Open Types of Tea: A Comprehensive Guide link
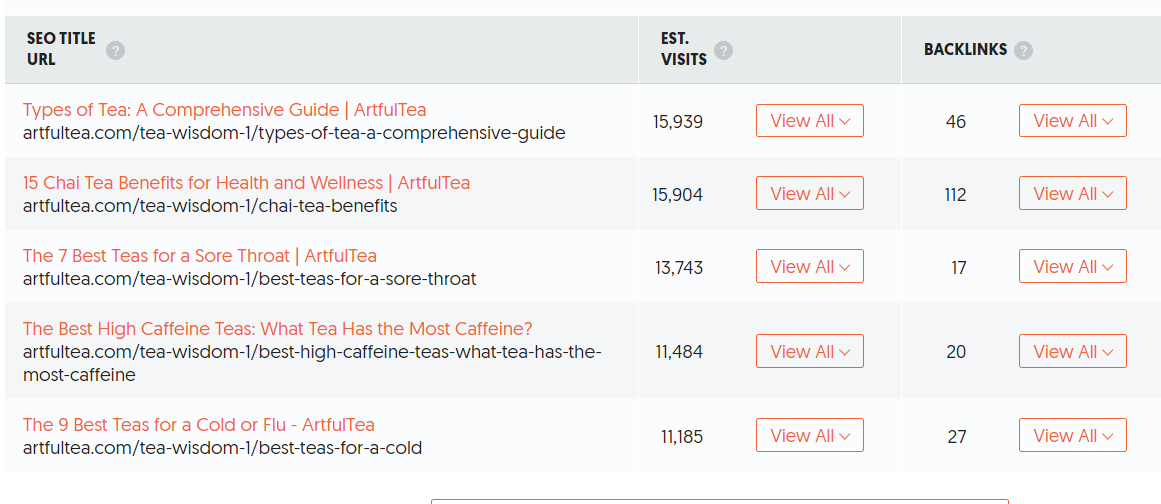The image size is (1161, 504). coord(224,110)
